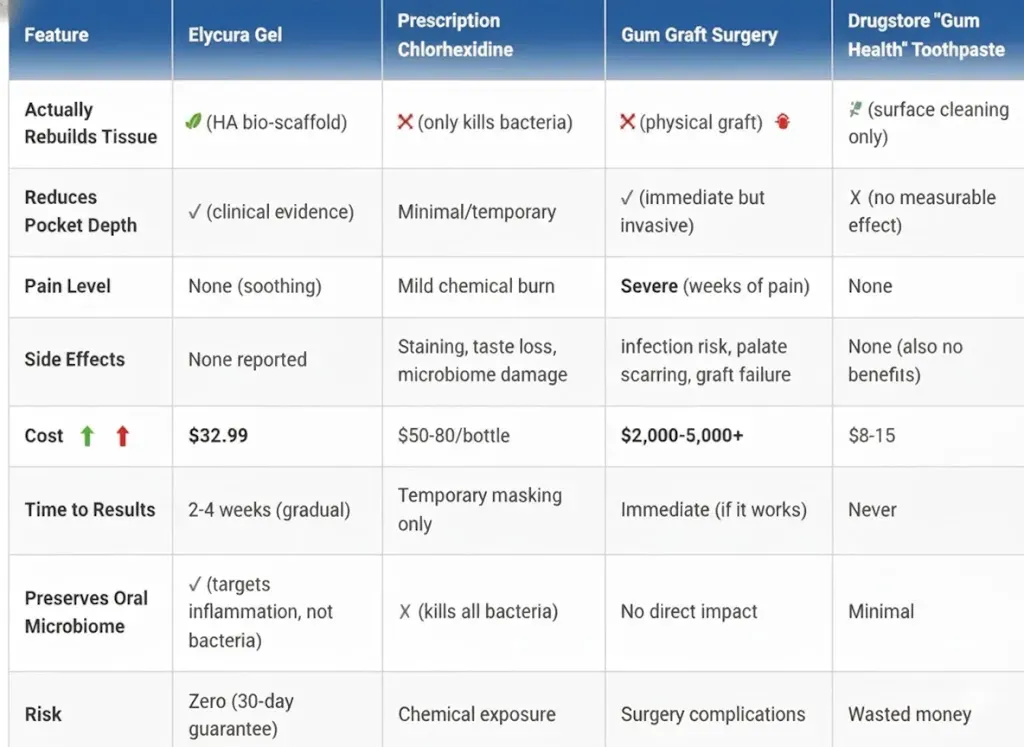Select the 'Prescription Chlorhexidine' column header
The image size is (1024, 747).
coord(448,35)
